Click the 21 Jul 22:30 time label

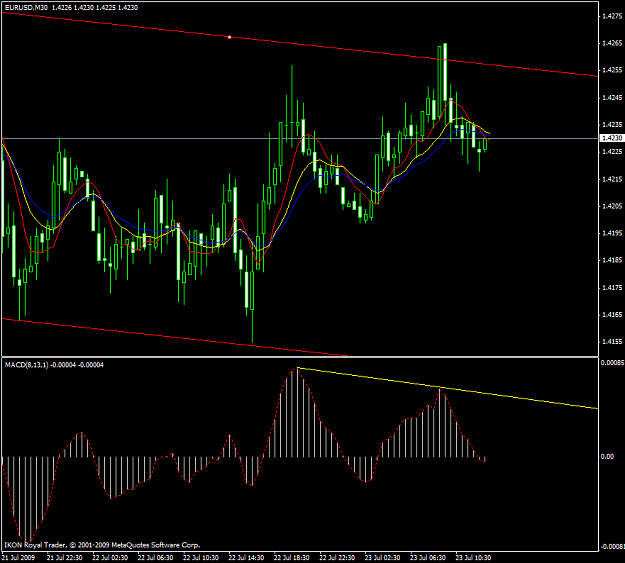click(65, 557)
